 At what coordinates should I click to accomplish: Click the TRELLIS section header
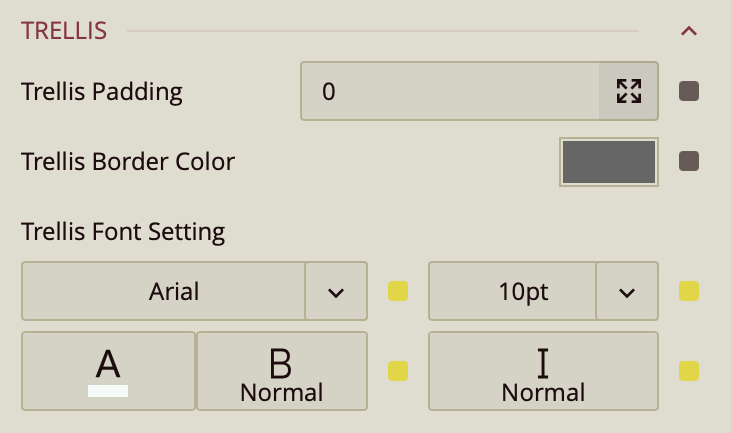(64, 31)
